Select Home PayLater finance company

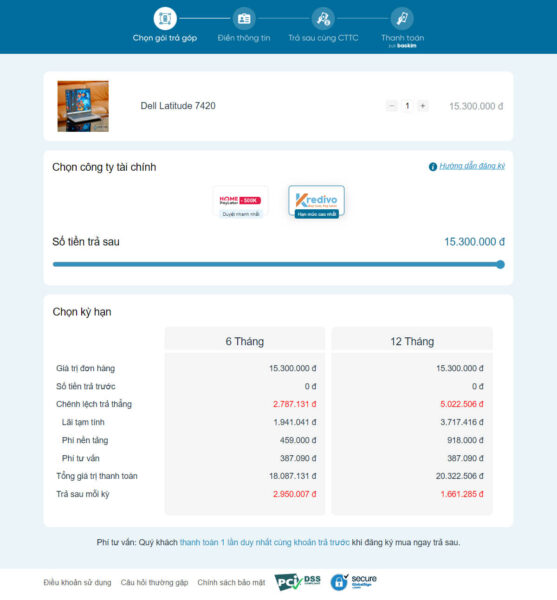point(241,202)
